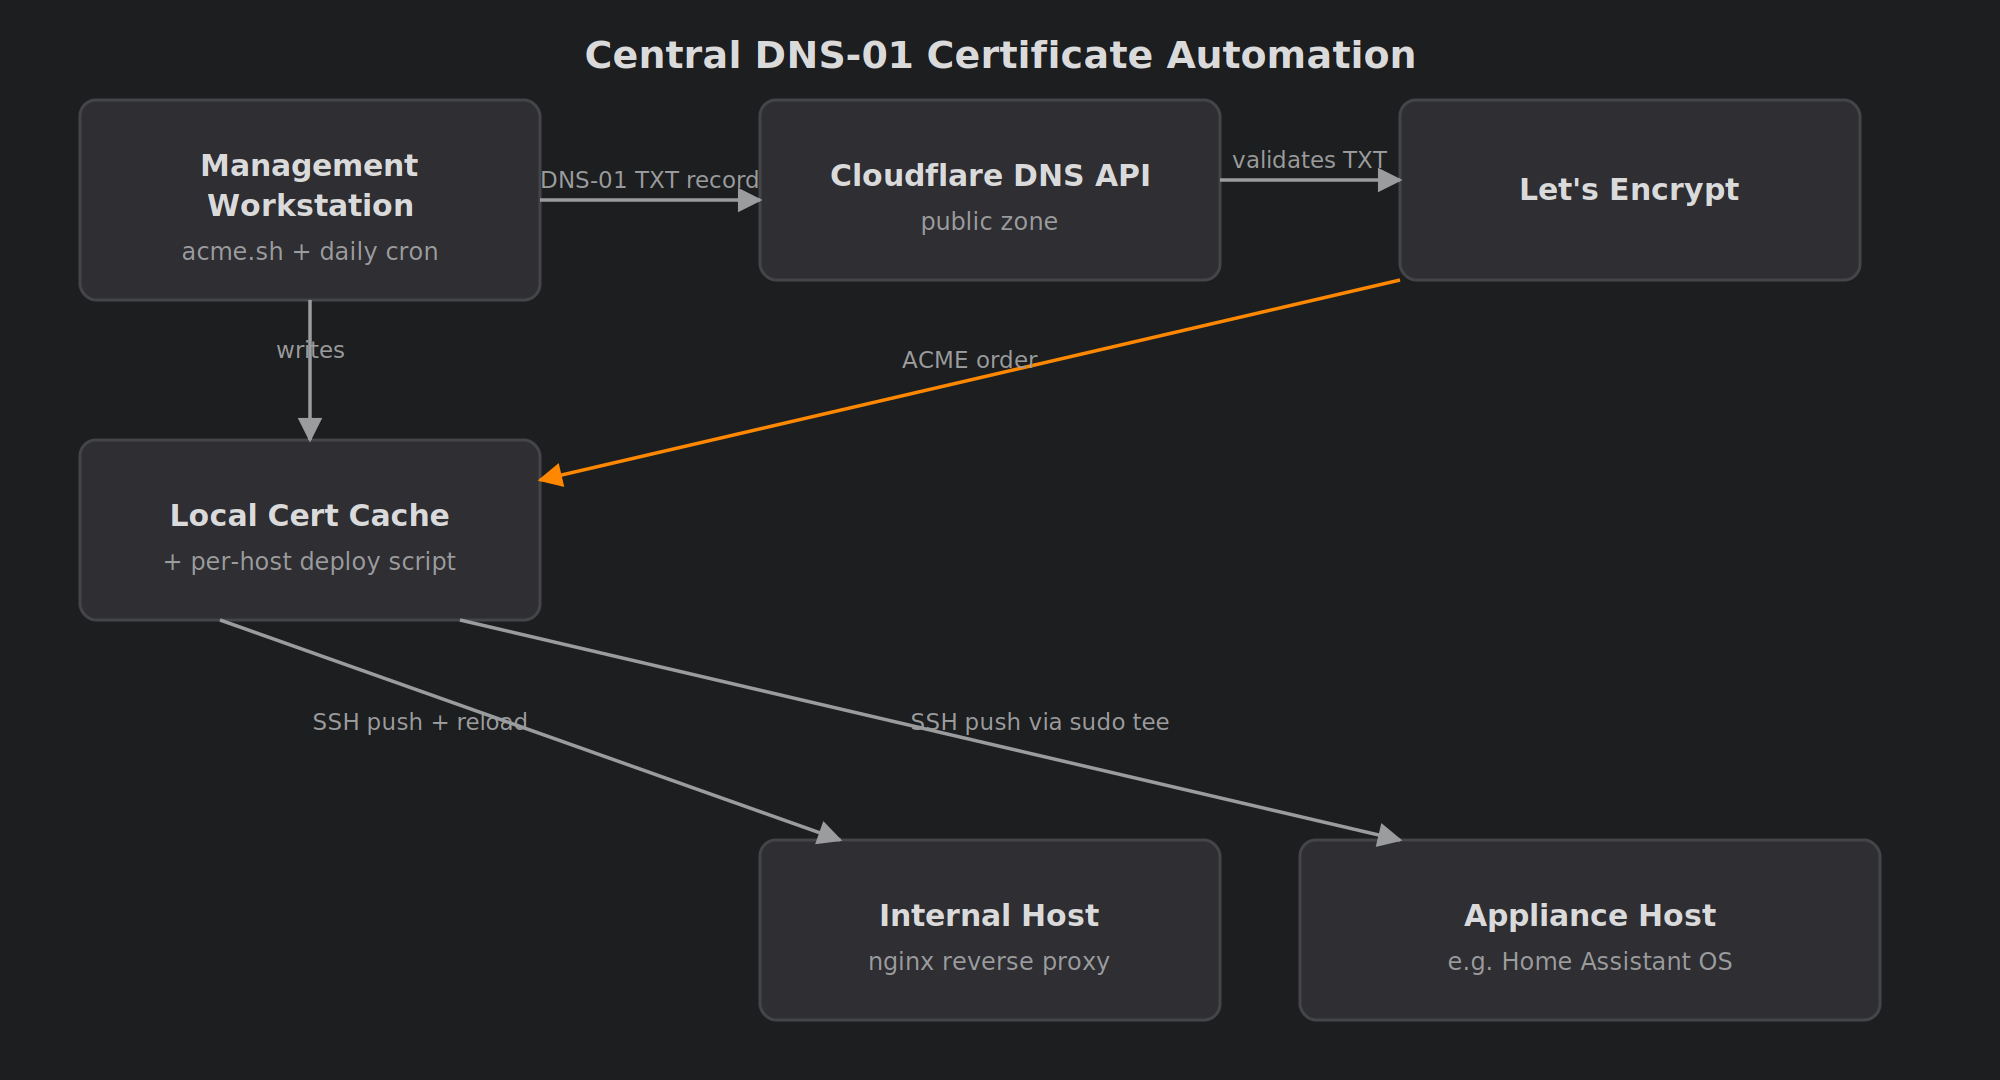Click the 'e.g. Home Assistant OS' text
The image size is (2000, 1080).
[1590, 962]
